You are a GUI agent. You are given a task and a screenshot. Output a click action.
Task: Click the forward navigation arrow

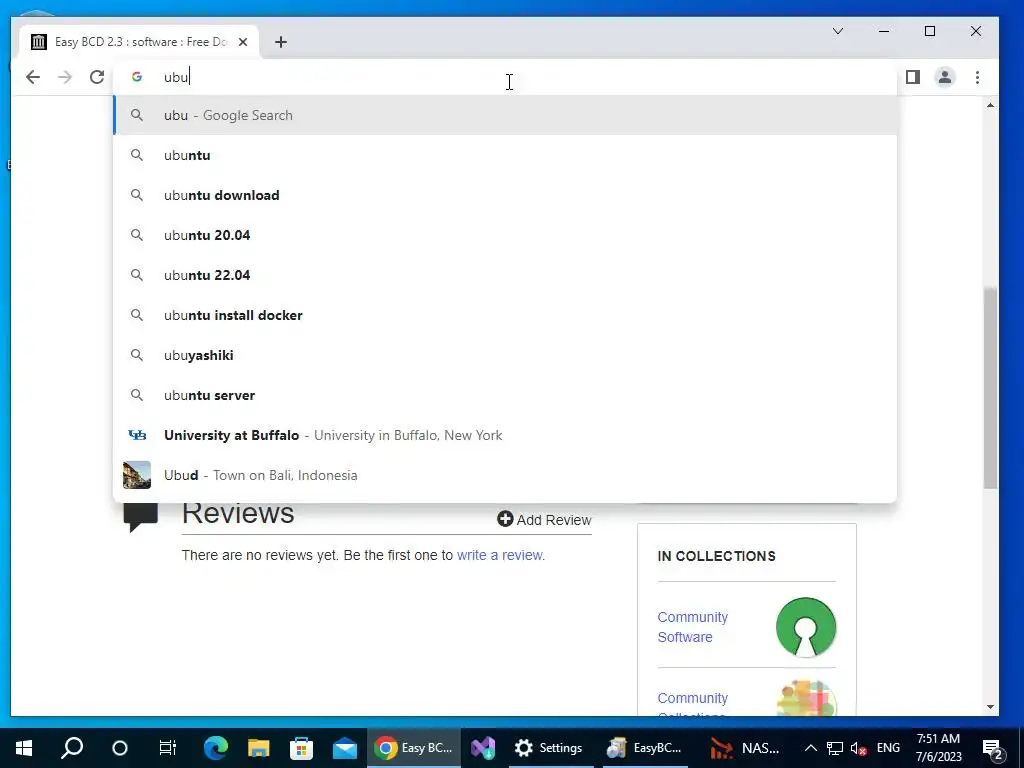65,77
